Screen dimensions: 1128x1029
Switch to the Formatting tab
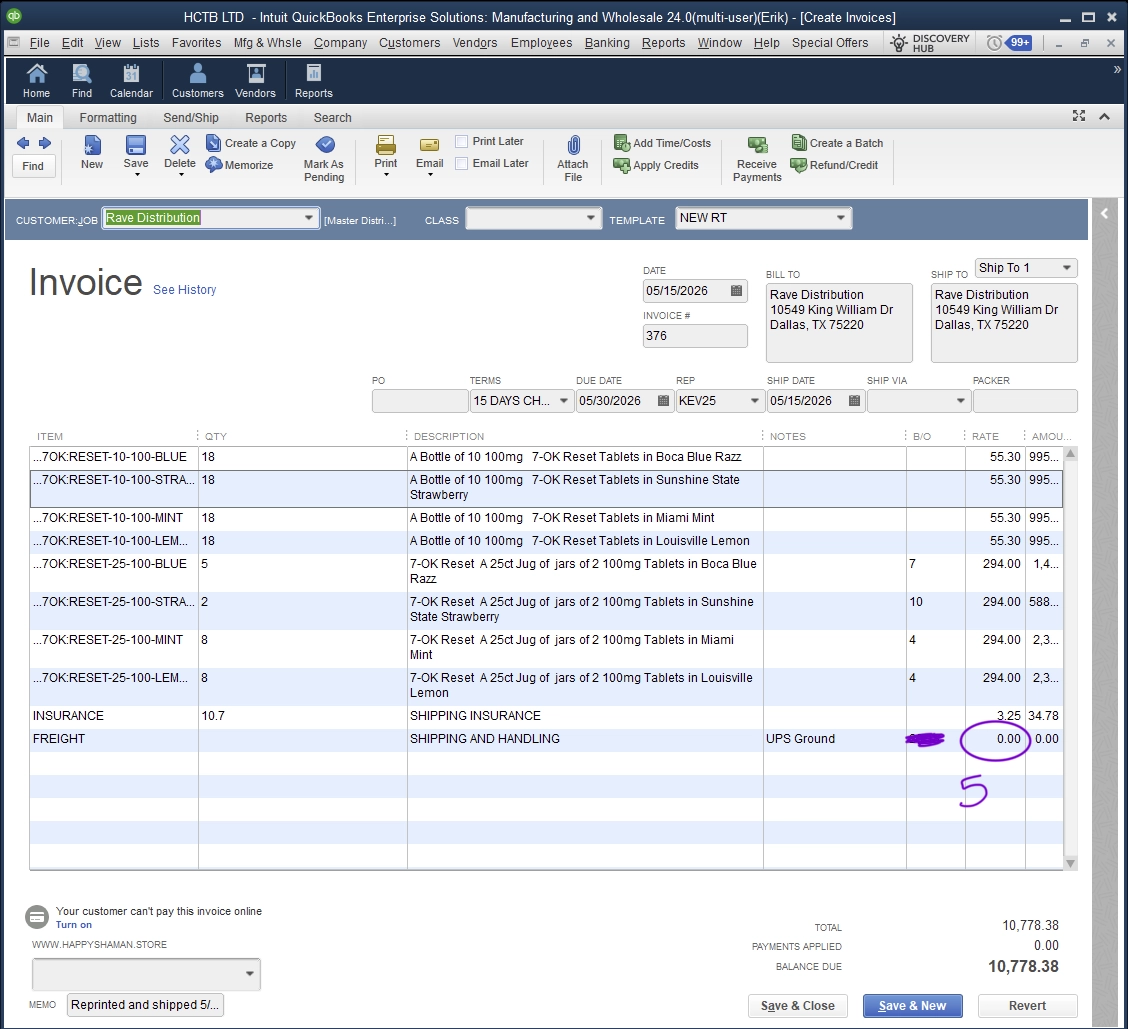[108, 117]
